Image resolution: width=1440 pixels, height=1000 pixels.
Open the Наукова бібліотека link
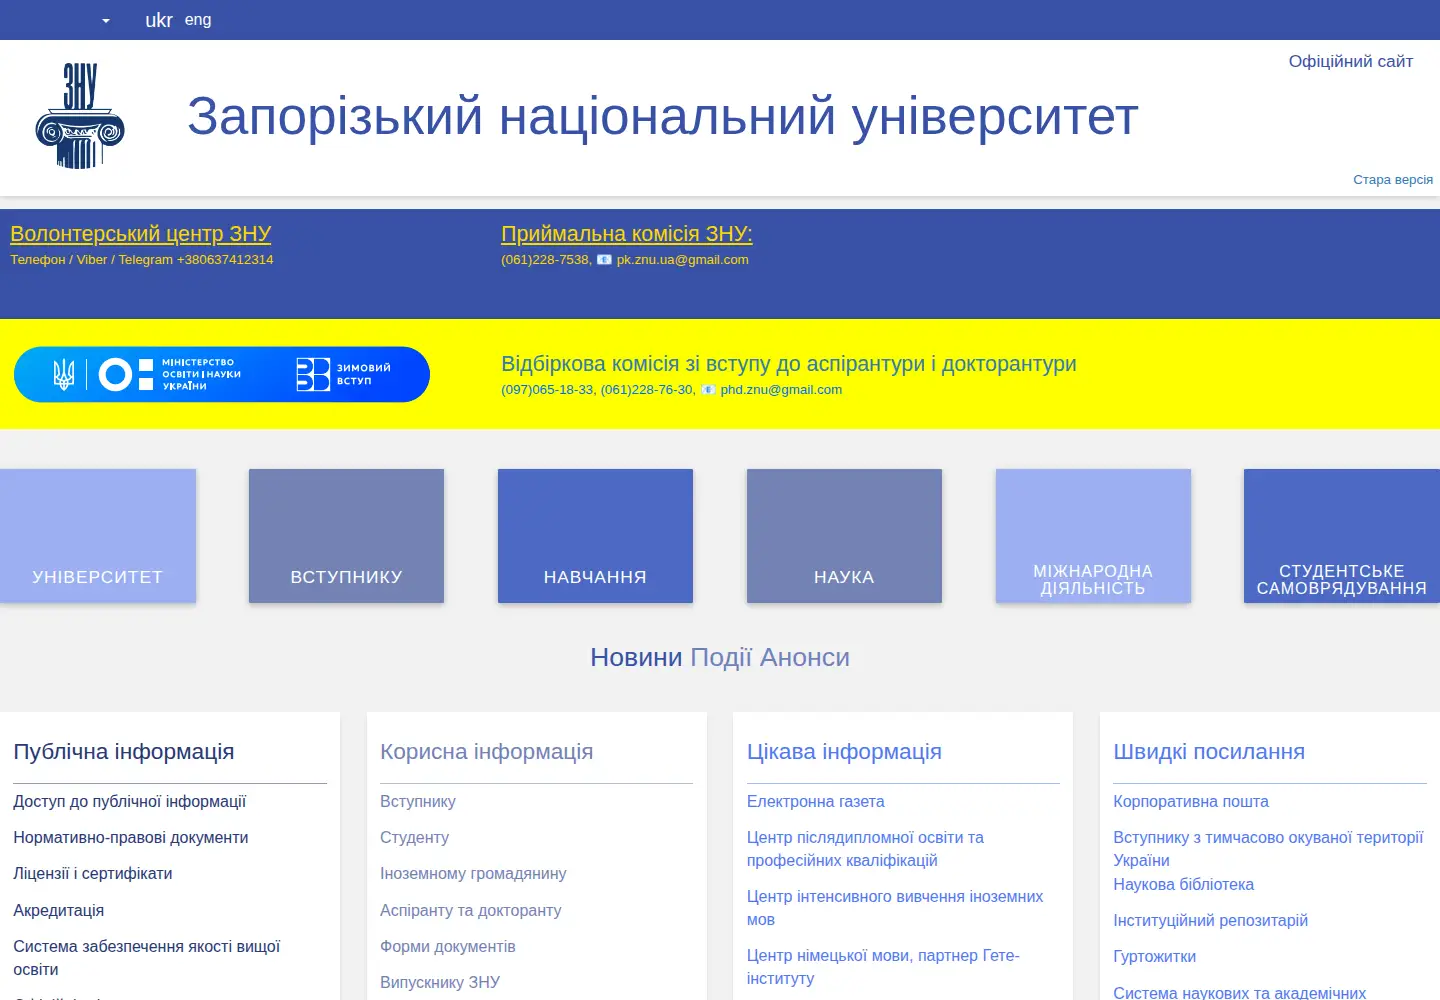(1184, 885)
